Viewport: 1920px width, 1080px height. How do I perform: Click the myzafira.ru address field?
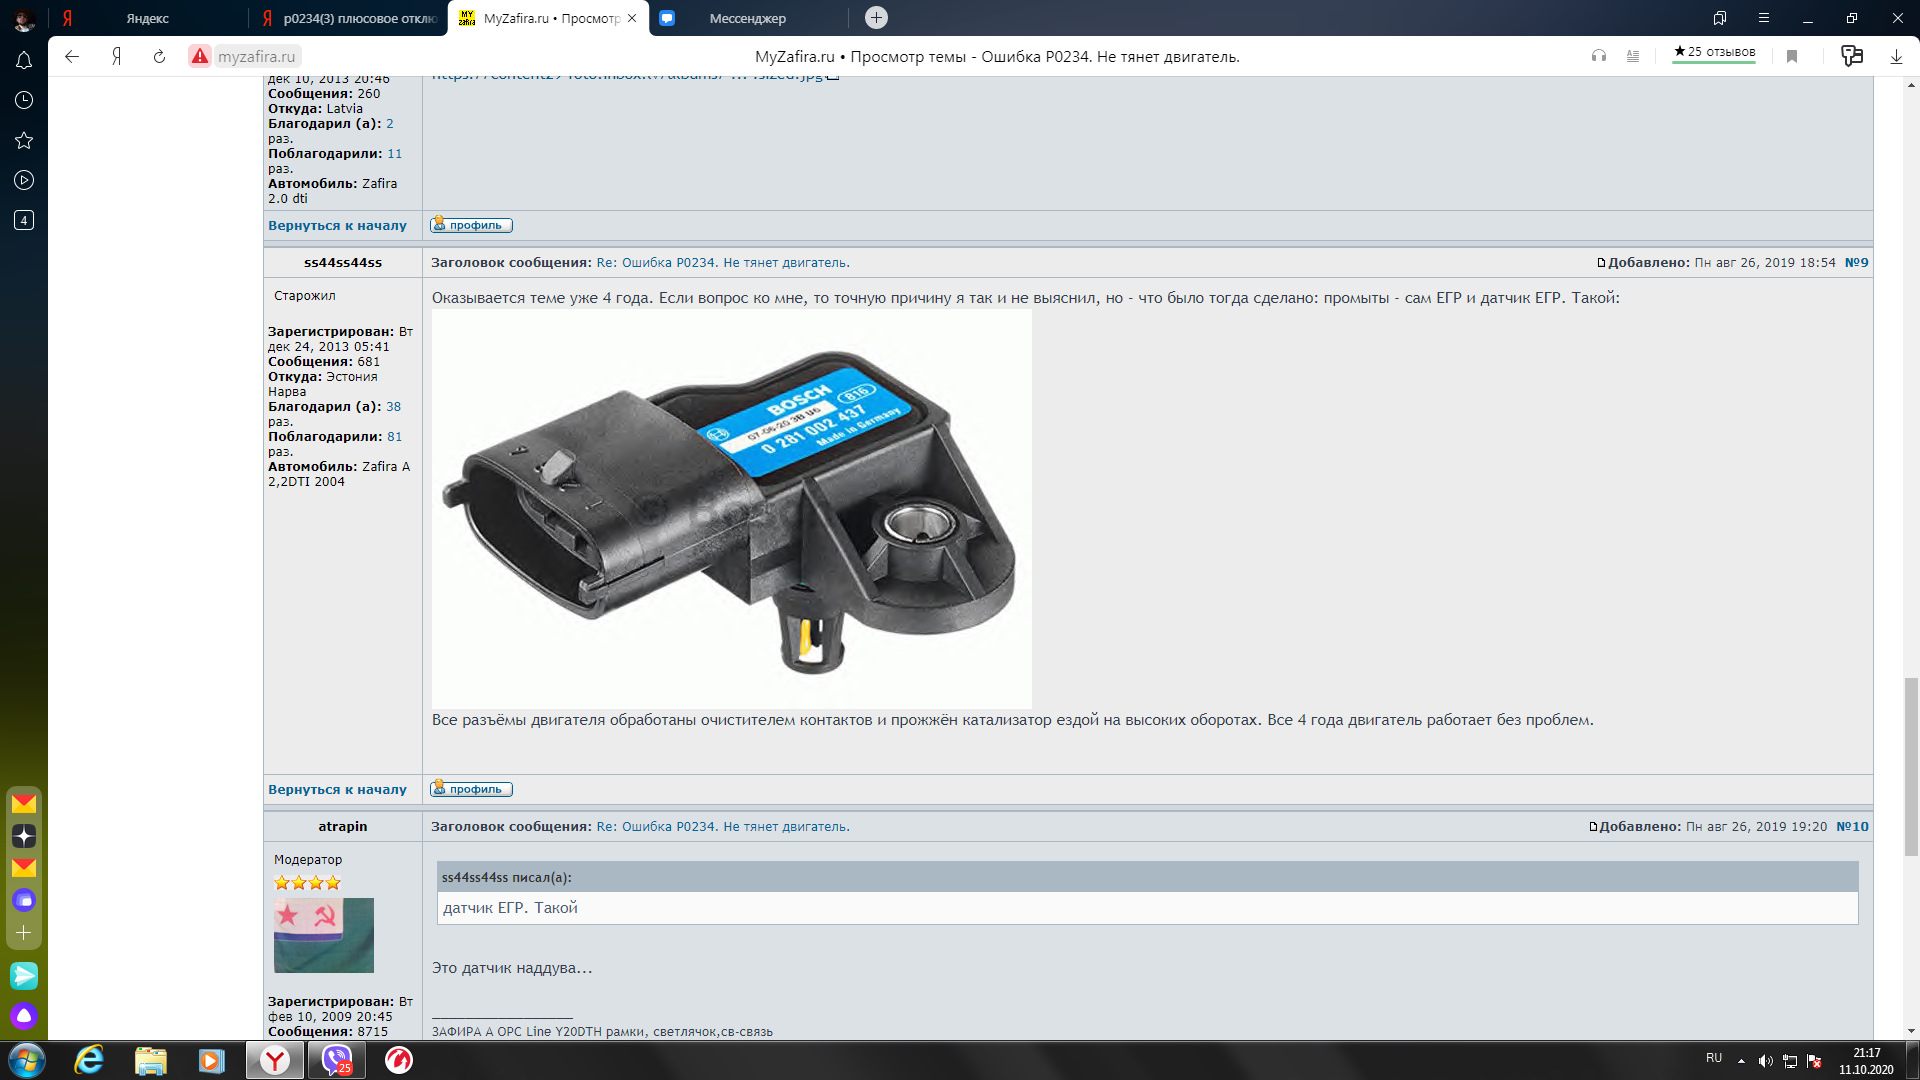(x=257, y=57)
